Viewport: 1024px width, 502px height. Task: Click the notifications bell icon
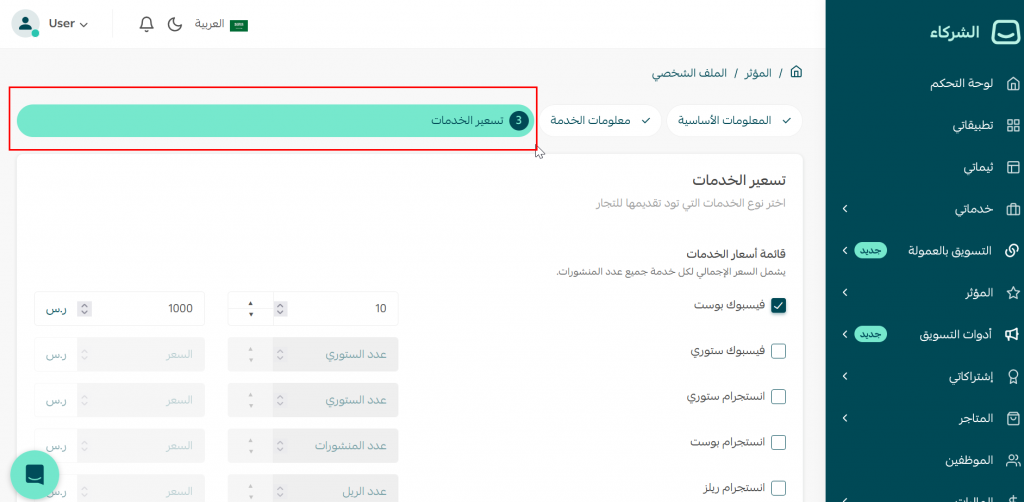[x=147, y=24]
